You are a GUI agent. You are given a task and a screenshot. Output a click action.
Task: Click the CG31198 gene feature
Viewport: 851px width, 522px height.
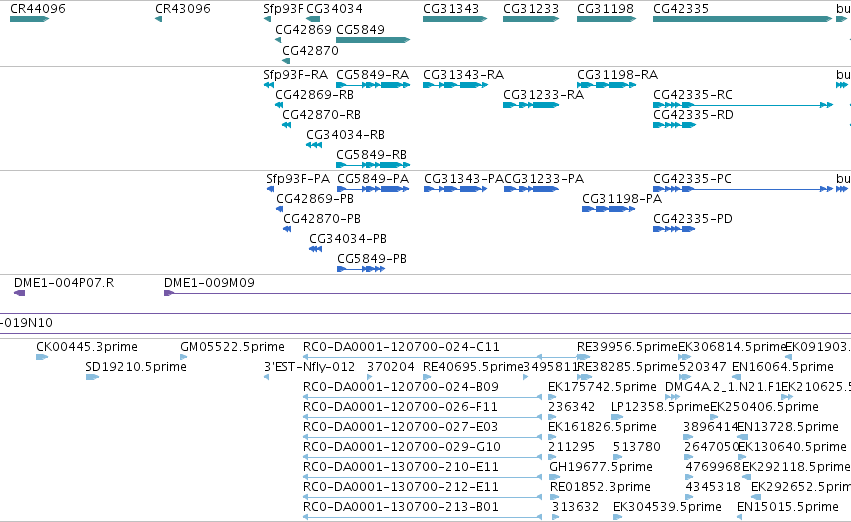[x=606, y=19]
